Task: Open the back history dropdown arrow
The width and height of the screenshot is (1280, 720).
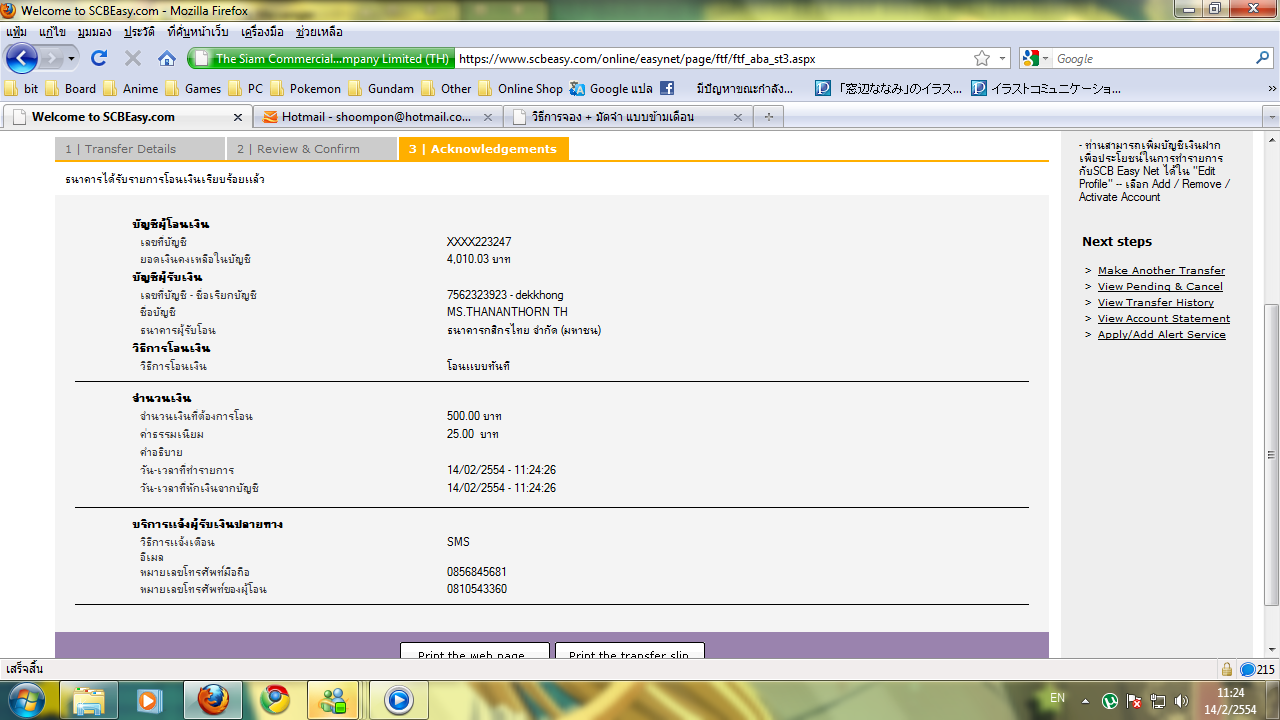Action: pyautogui.click(x=72, y=59)
